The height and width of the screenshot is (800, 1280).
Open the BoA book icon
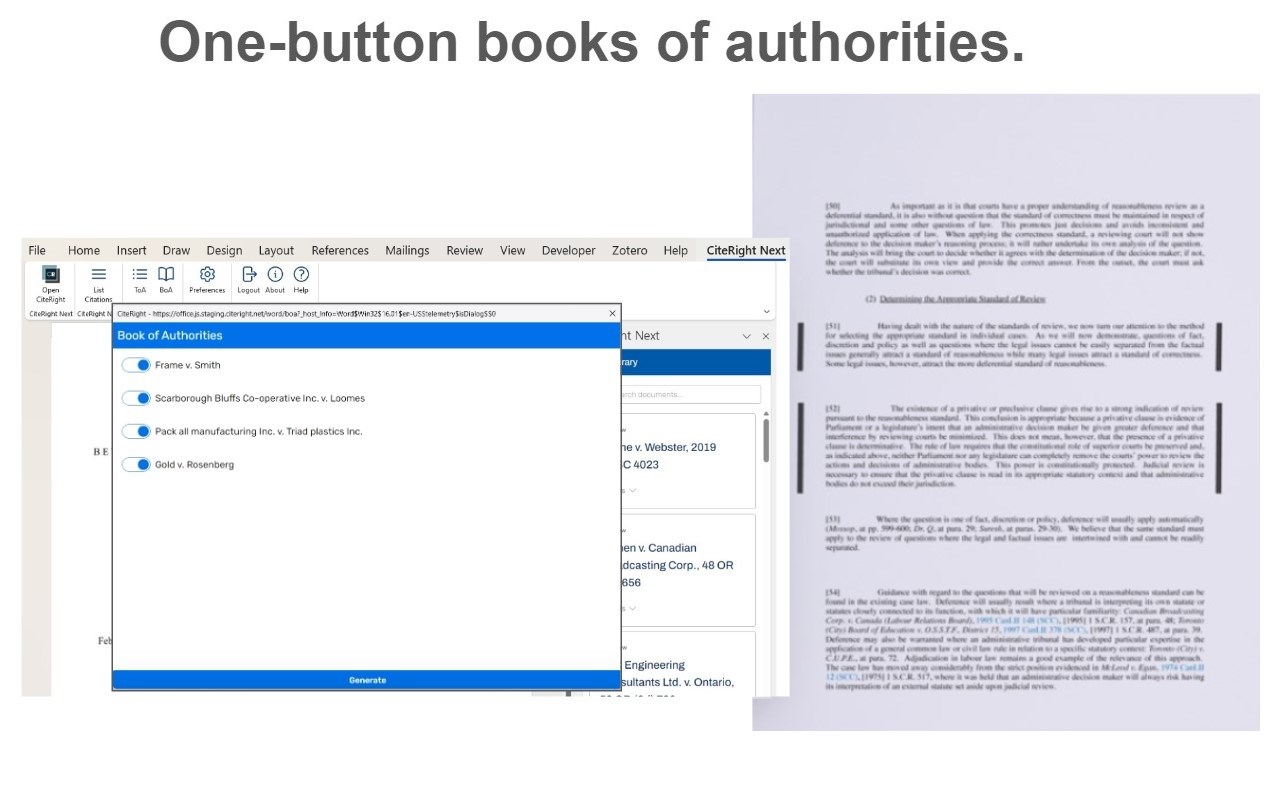(x=166, y=280)
